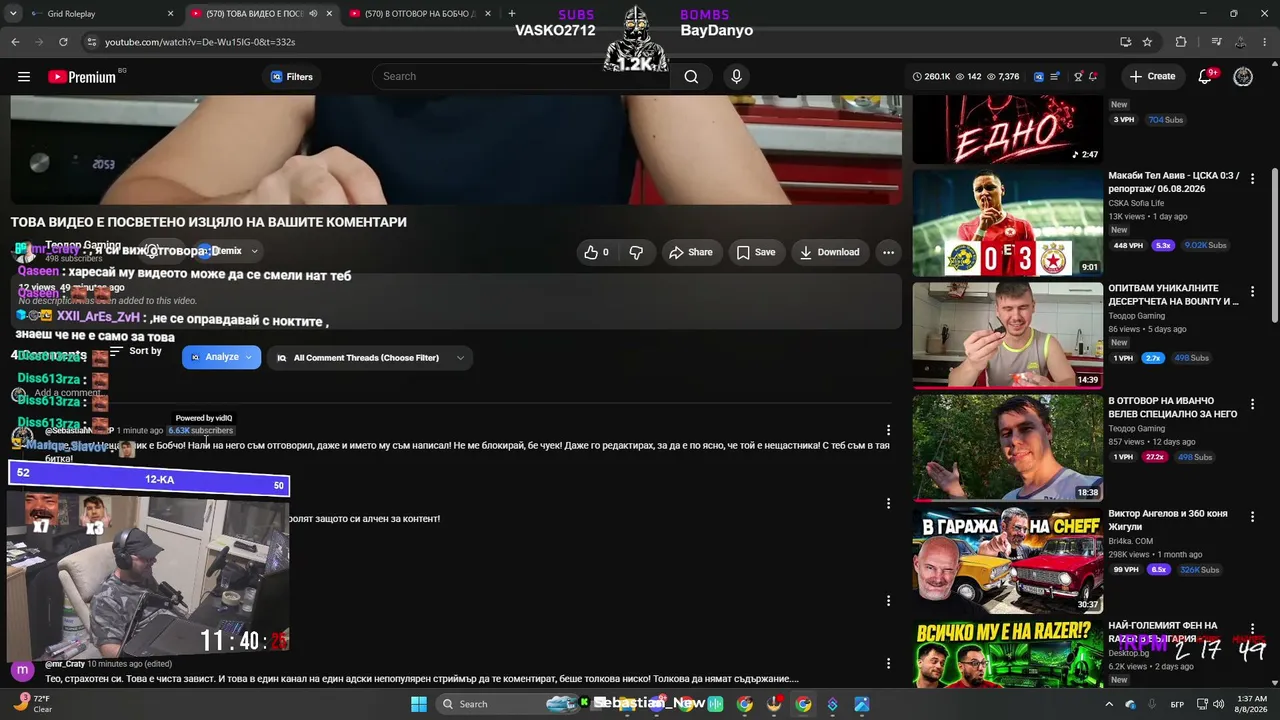
Task: Open the taskbar weather widget
Action: (x=33, y=704)
